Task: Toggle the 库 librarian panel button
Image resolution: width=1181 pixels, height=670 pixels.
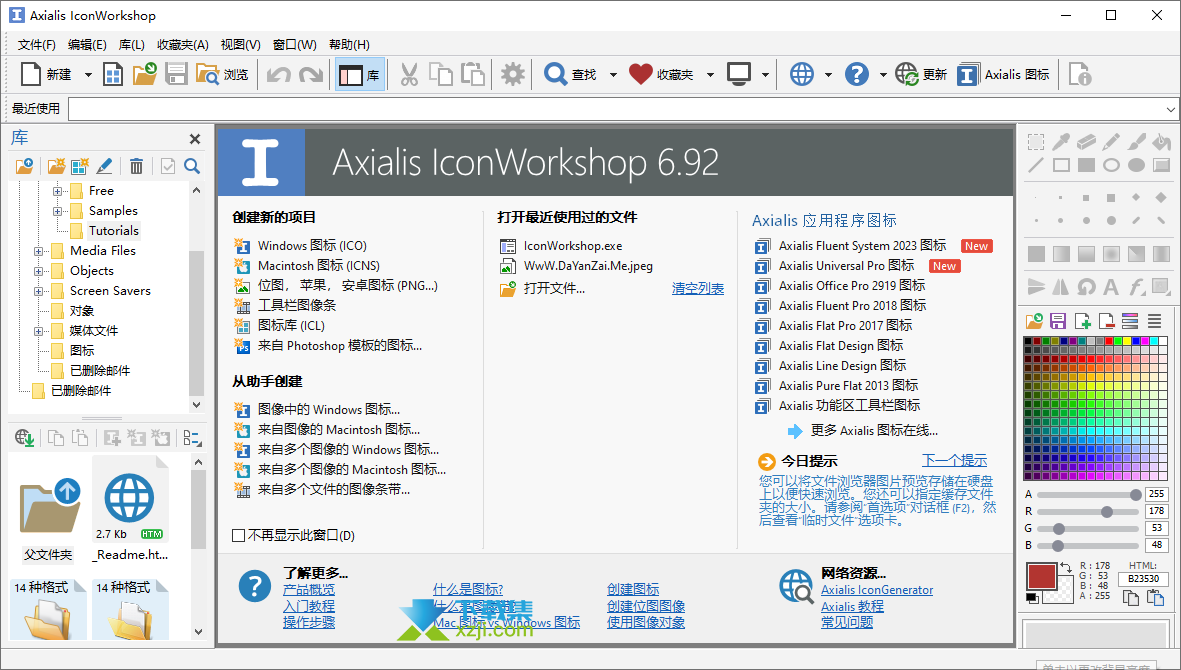Action: [x=360, y=75]
